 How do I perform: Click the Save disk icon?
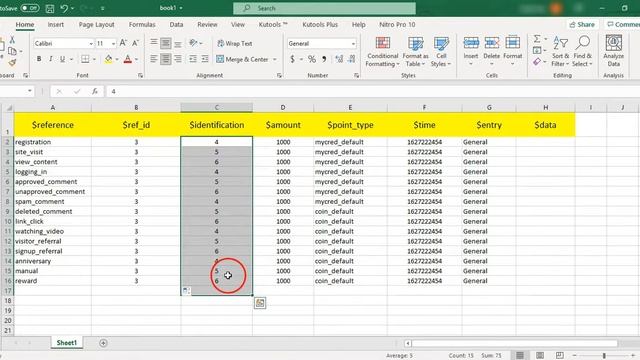point(50,8)
